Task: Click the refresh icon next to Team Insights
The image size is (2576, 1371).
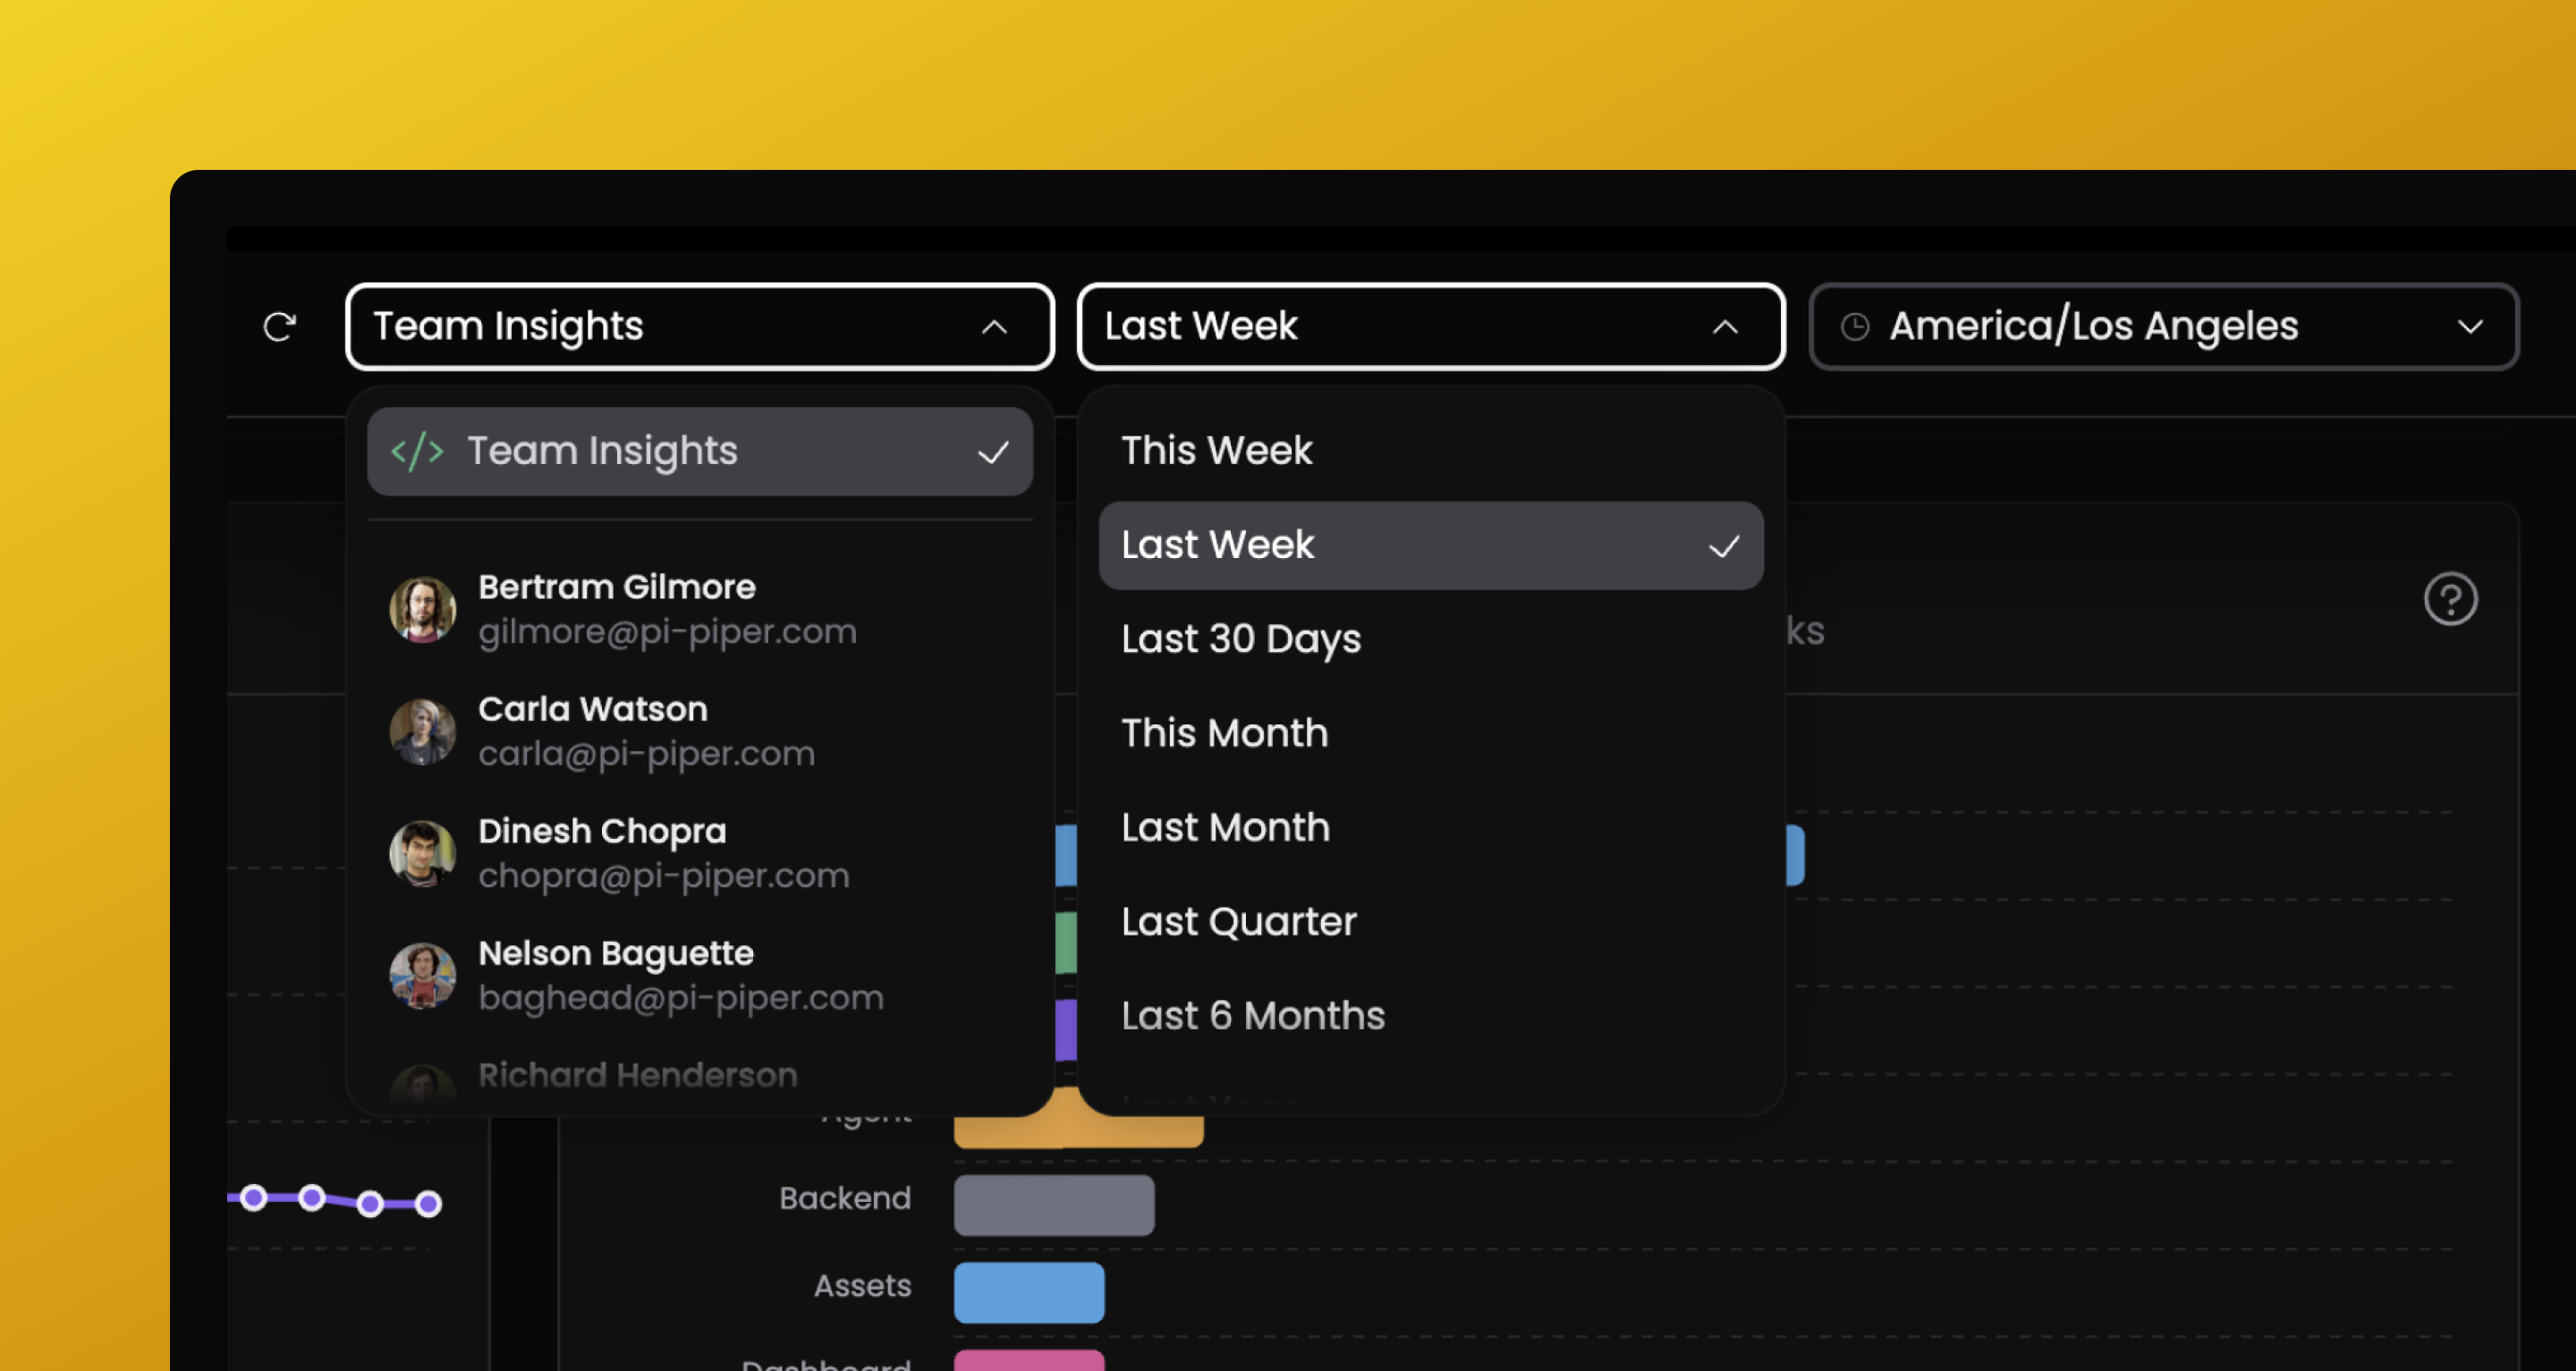Action: pos(280,326)
